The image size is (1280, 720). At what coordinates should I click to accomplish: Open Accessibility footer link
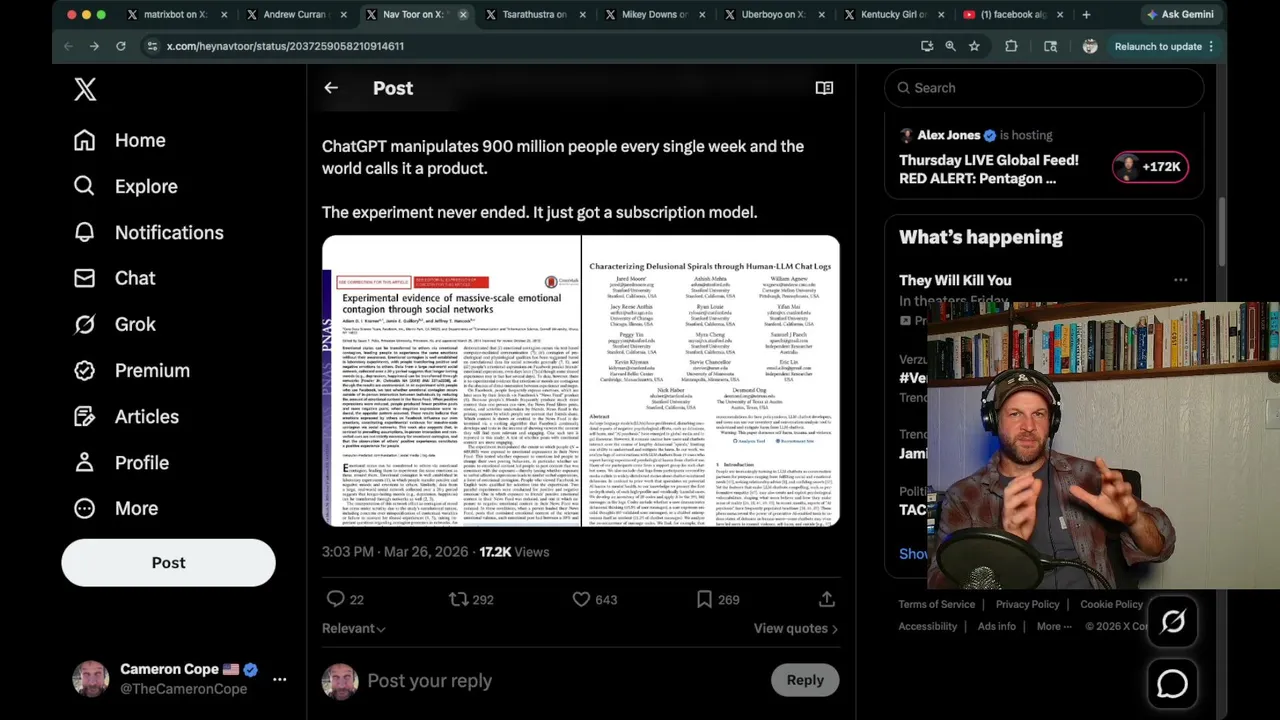[x=928, y=626]
